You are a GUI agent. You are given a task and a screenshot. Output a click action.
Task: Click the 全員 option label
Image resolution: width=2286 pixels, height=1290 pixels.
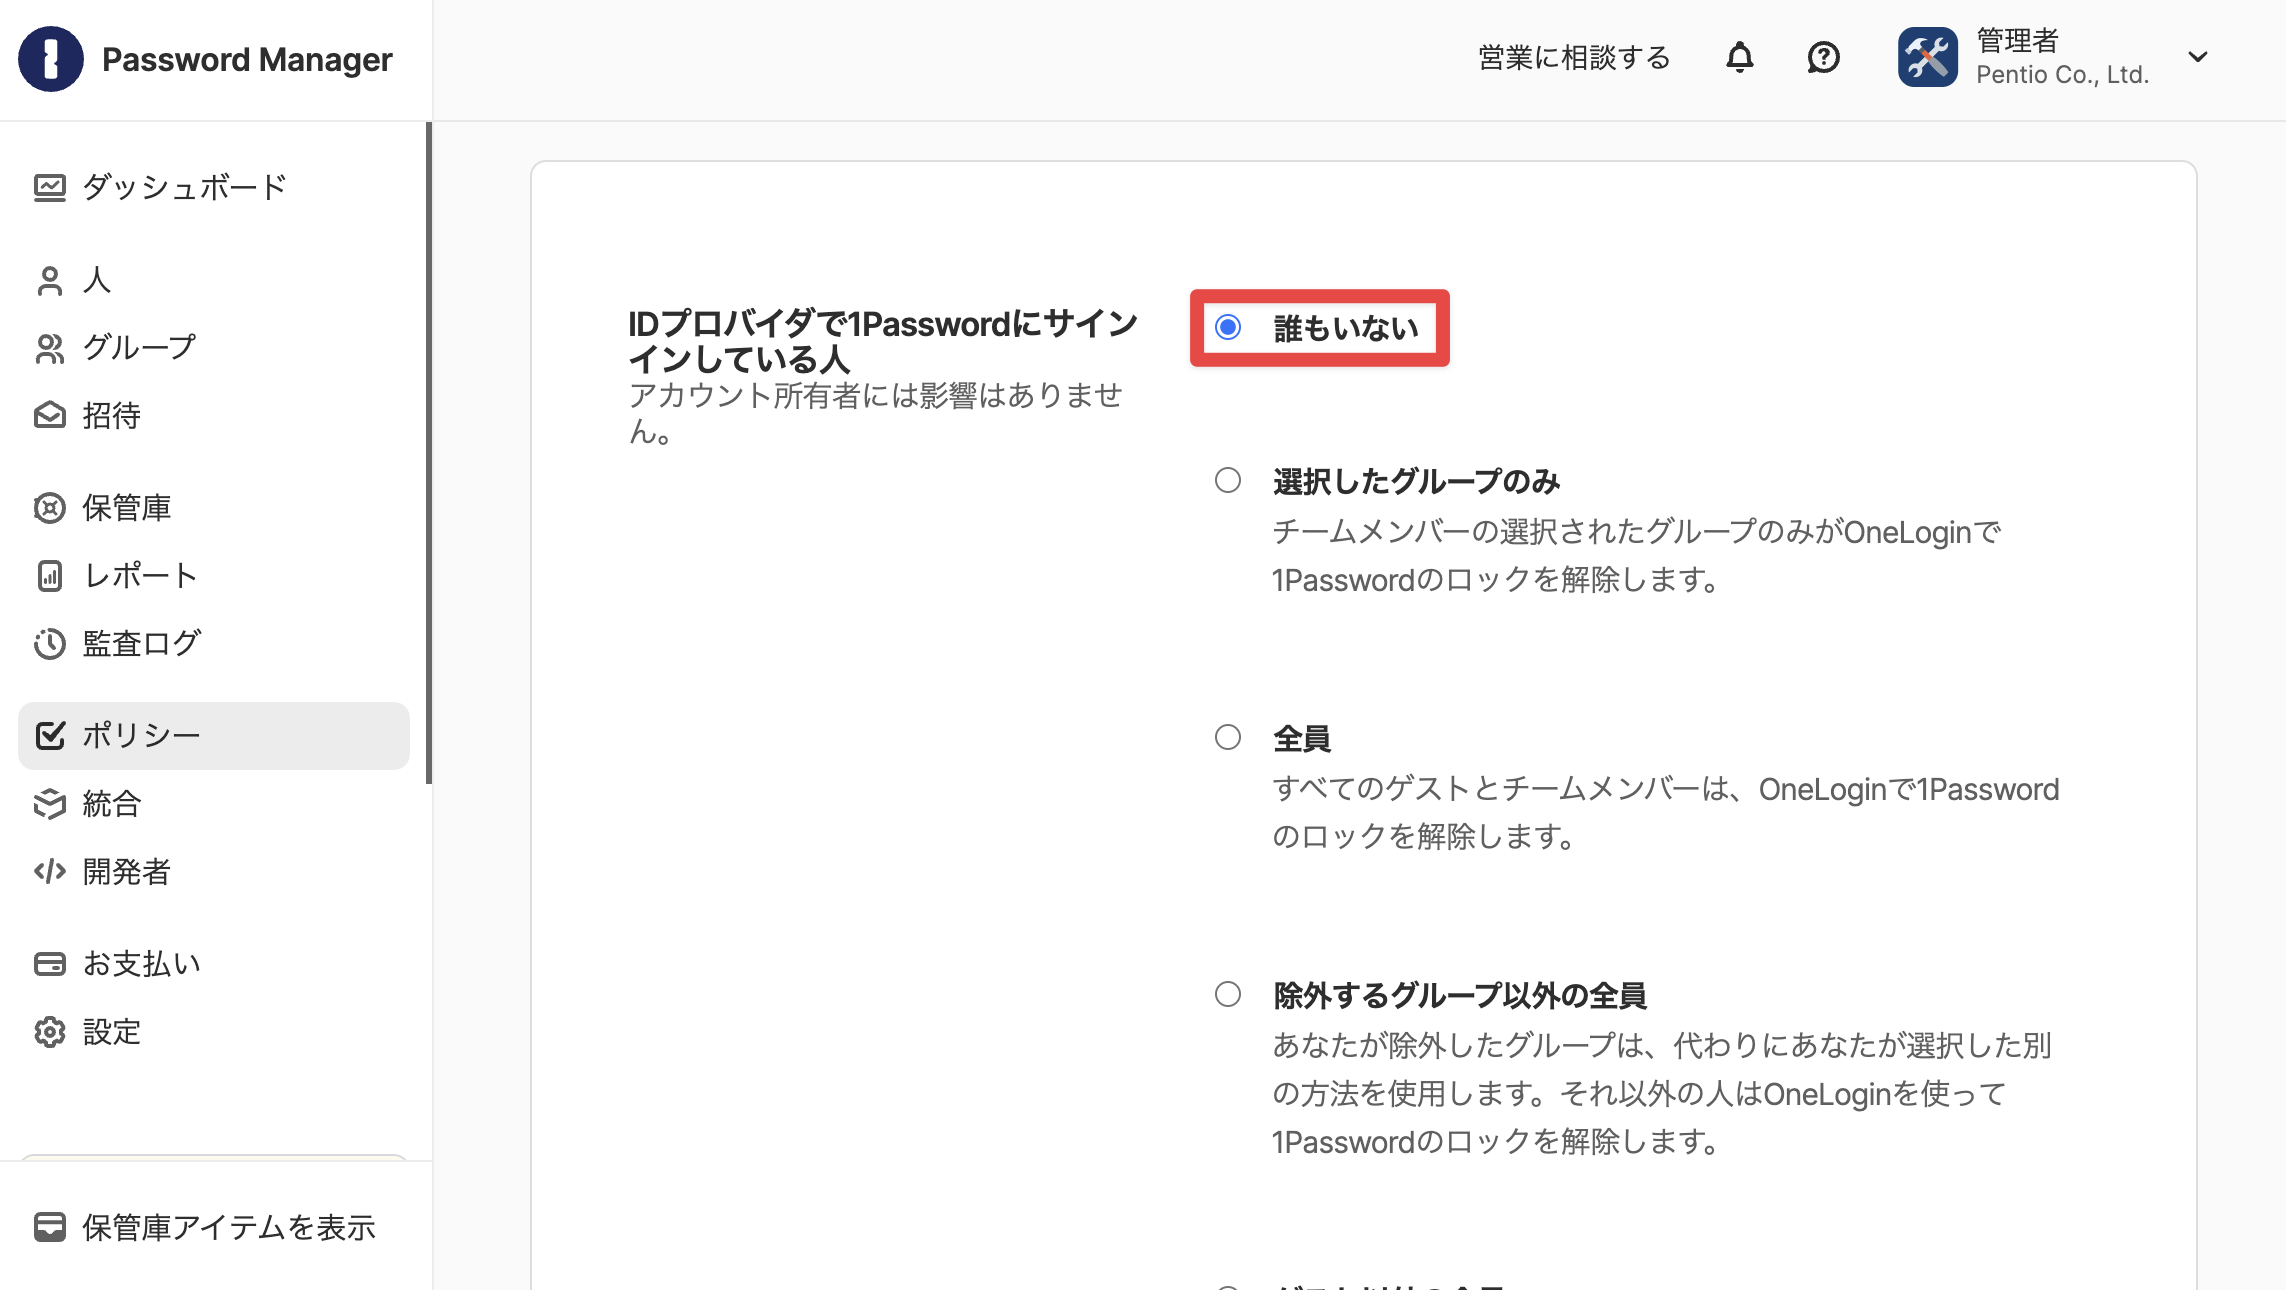(1302, 739)
